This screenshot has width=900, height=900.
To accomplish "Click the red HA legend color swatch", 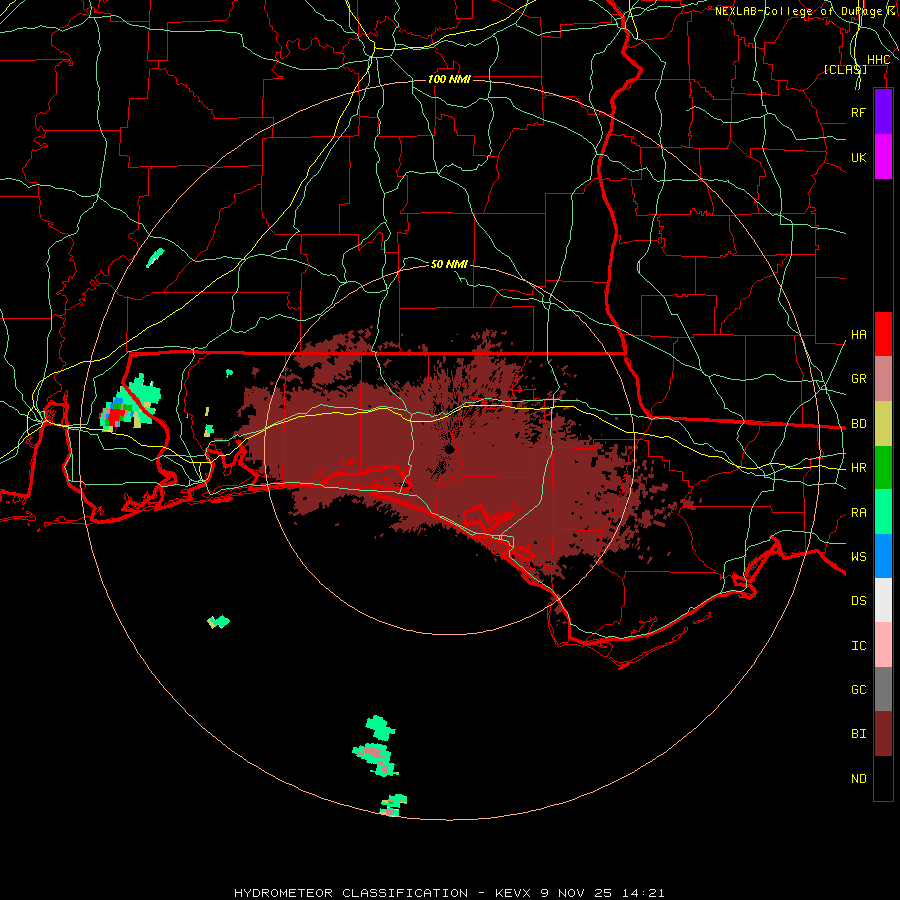I will [x=883, y=334].
